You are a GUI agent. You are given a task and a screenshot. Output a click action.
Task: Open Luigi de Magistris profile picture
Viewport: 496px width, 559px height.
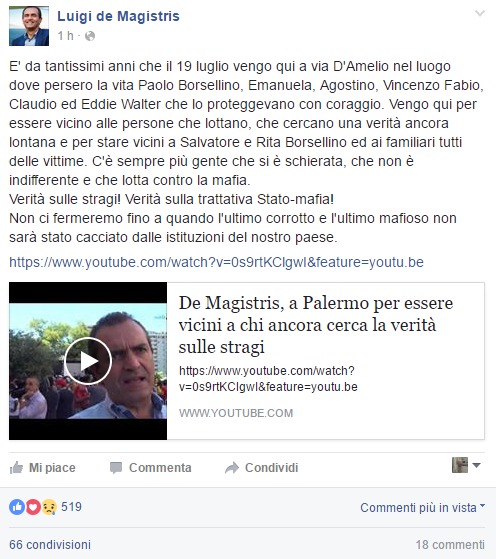tap(29, 26)
